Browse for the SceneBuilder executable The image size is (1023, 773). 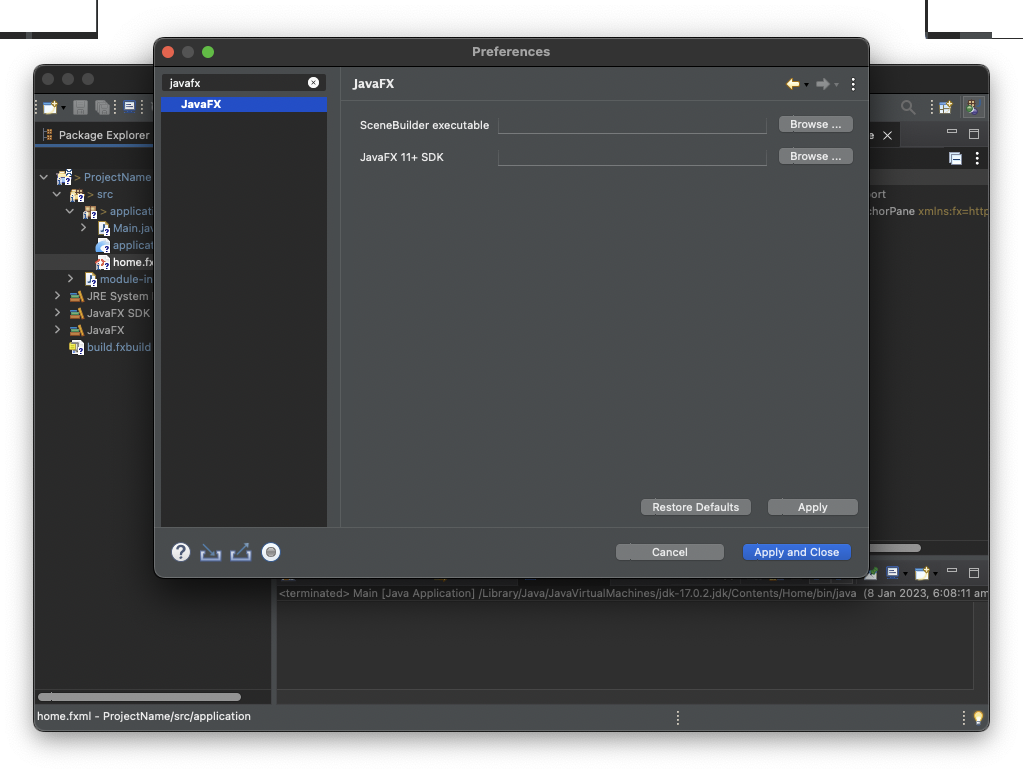[x=816, y=124]
